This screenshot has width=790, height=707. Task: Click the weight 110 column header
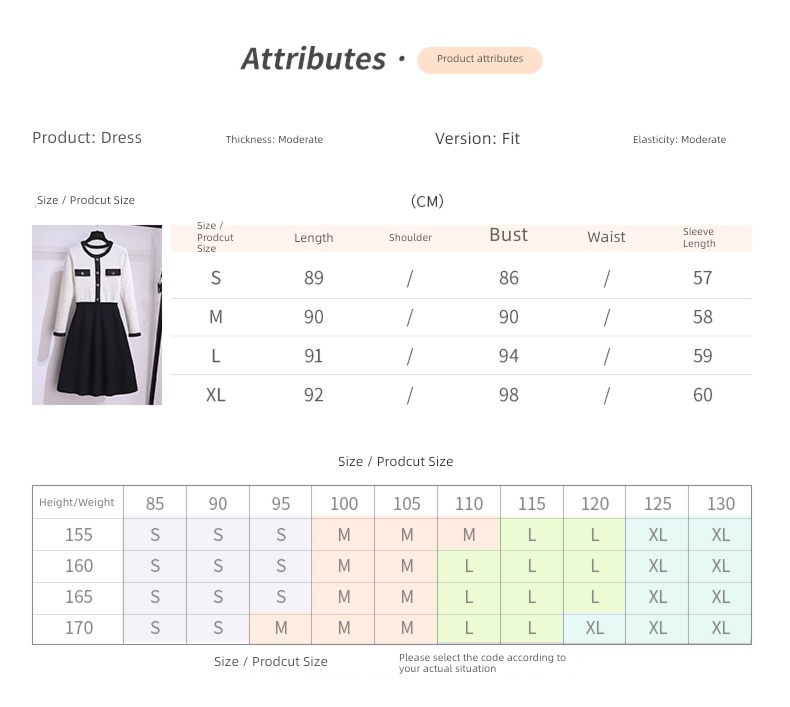[469, 503]
